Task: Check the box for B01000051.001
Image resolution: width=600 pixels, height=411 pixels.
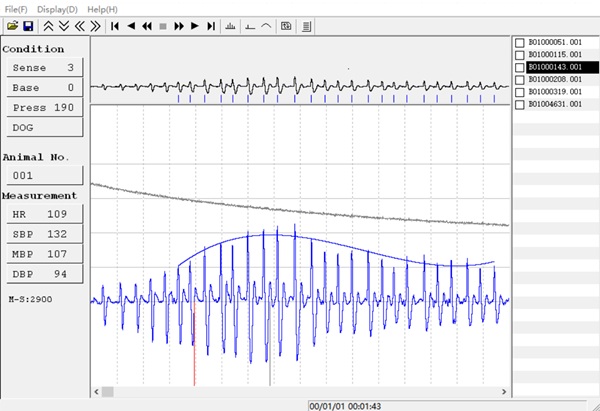Action: tap(519, 43)
